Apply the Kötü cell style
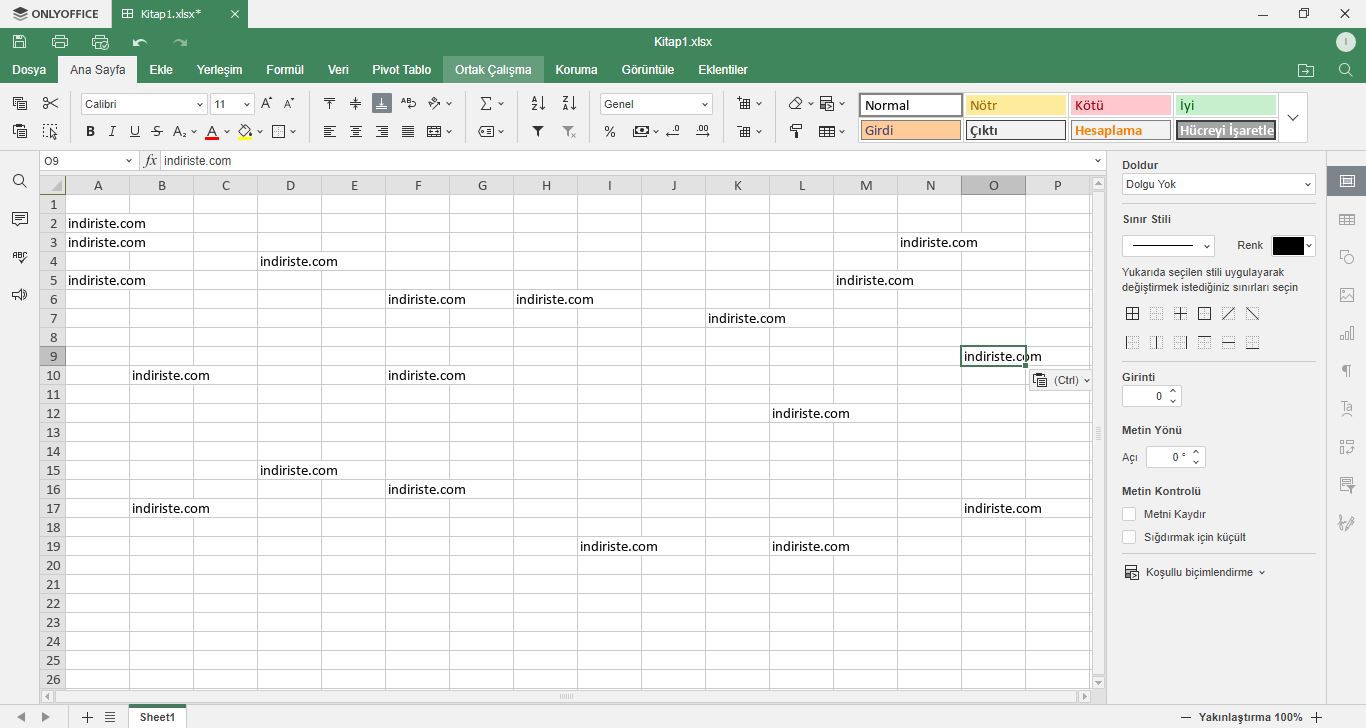1366x728 pixels. coord(1121,105)
